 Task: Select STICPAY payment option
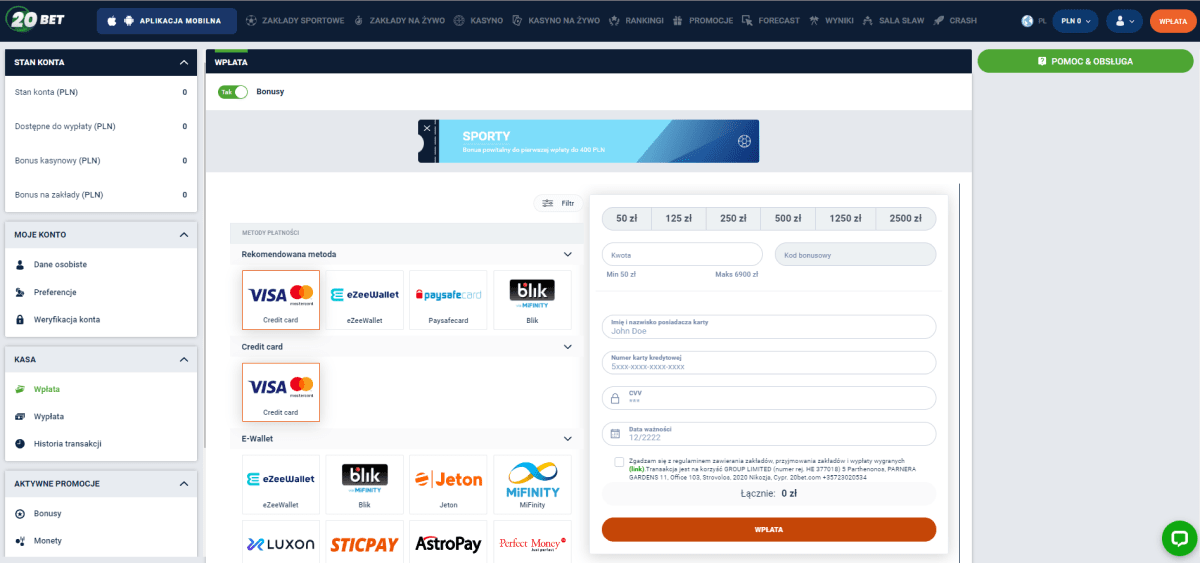[x=365, y=543]
